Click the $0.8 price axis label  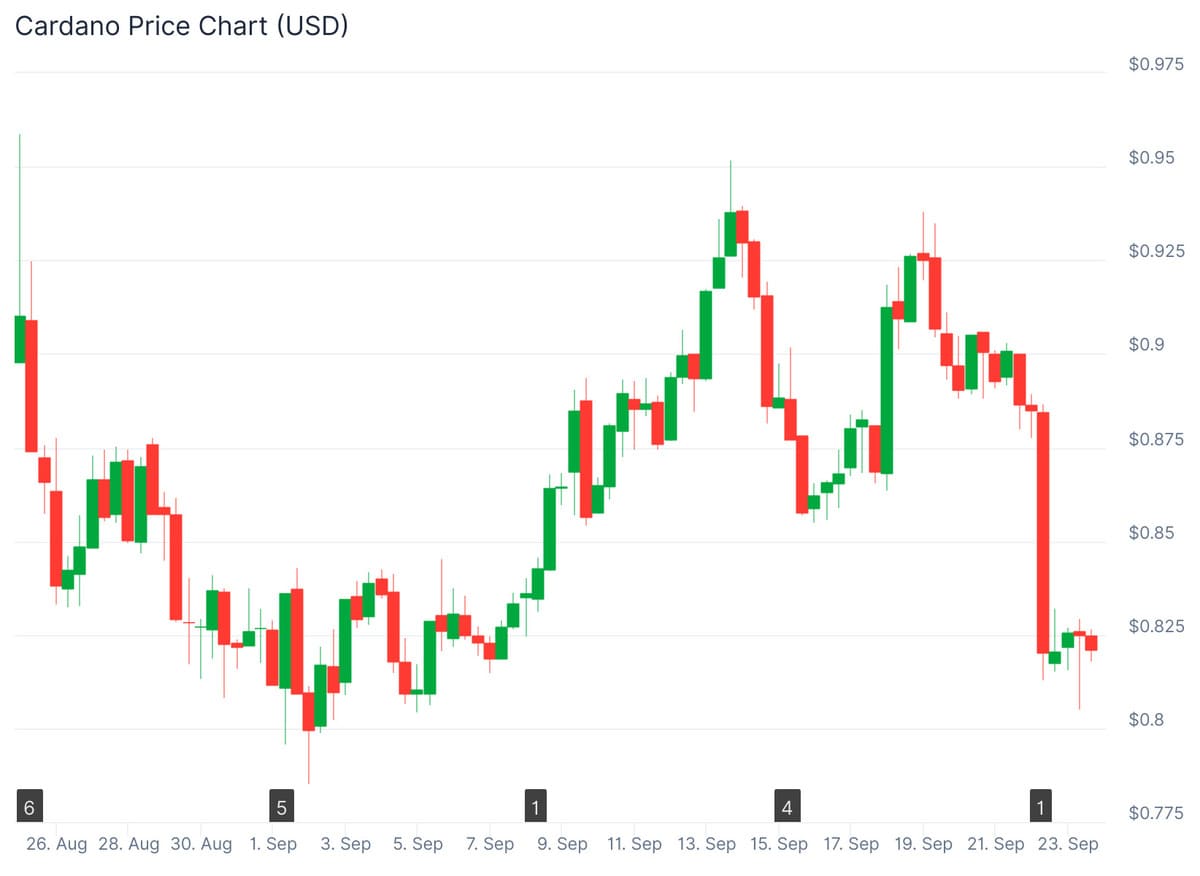pos(1147,720)
